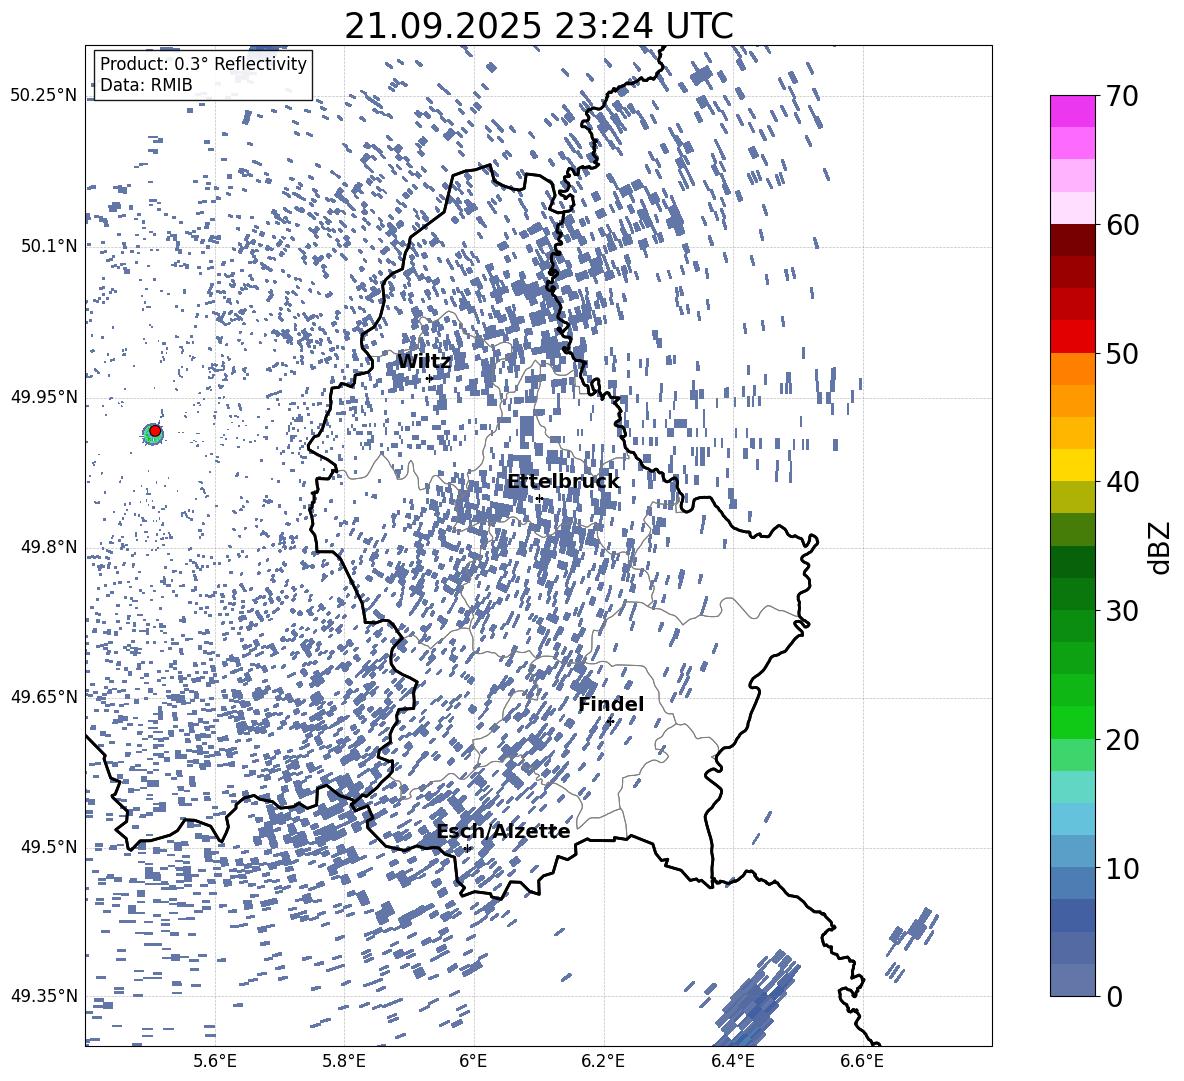
Task: Select the Ettelbruck city label
Action: [x=563, y=482]
